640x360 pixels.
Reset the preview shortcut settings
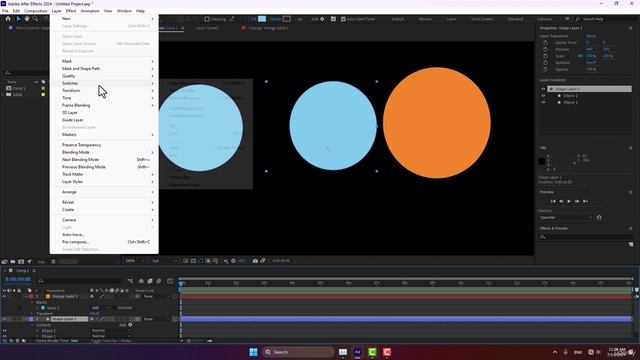[599, 218]
